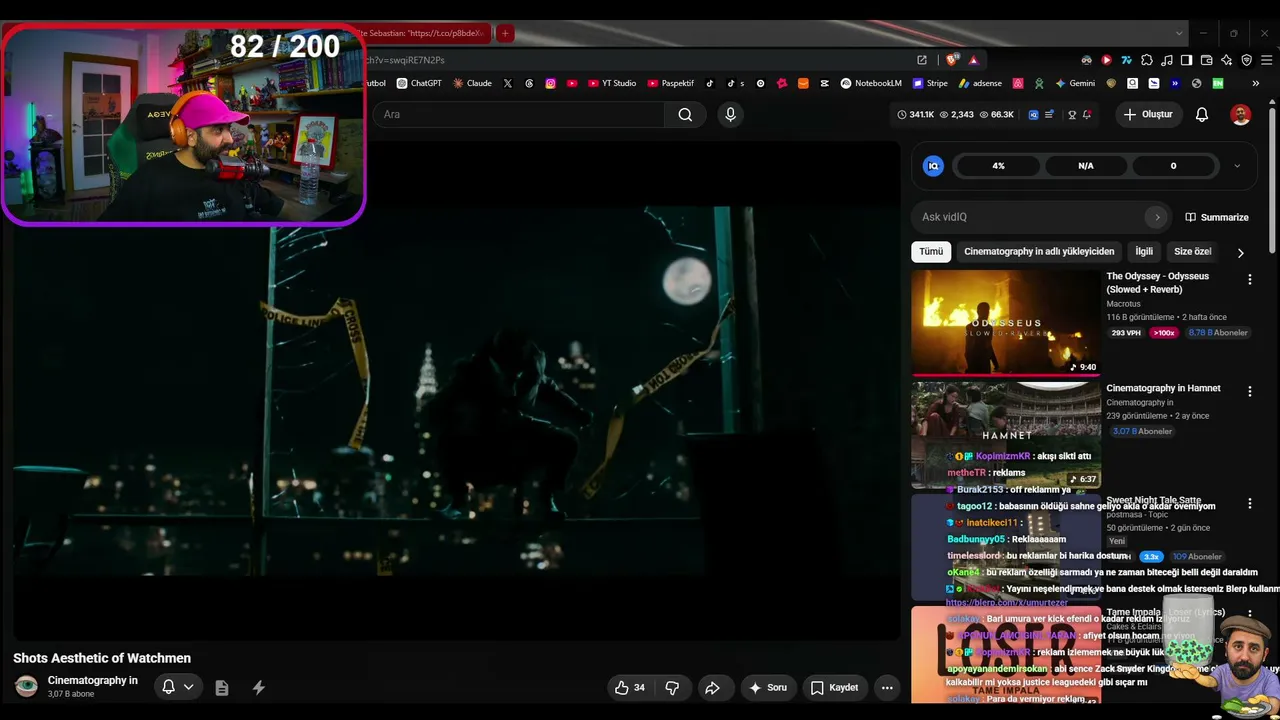The height and width of the screenshot is (720, 1280).
Task: Click the vidIQ 4% score pill
Action: coord(998,166)
